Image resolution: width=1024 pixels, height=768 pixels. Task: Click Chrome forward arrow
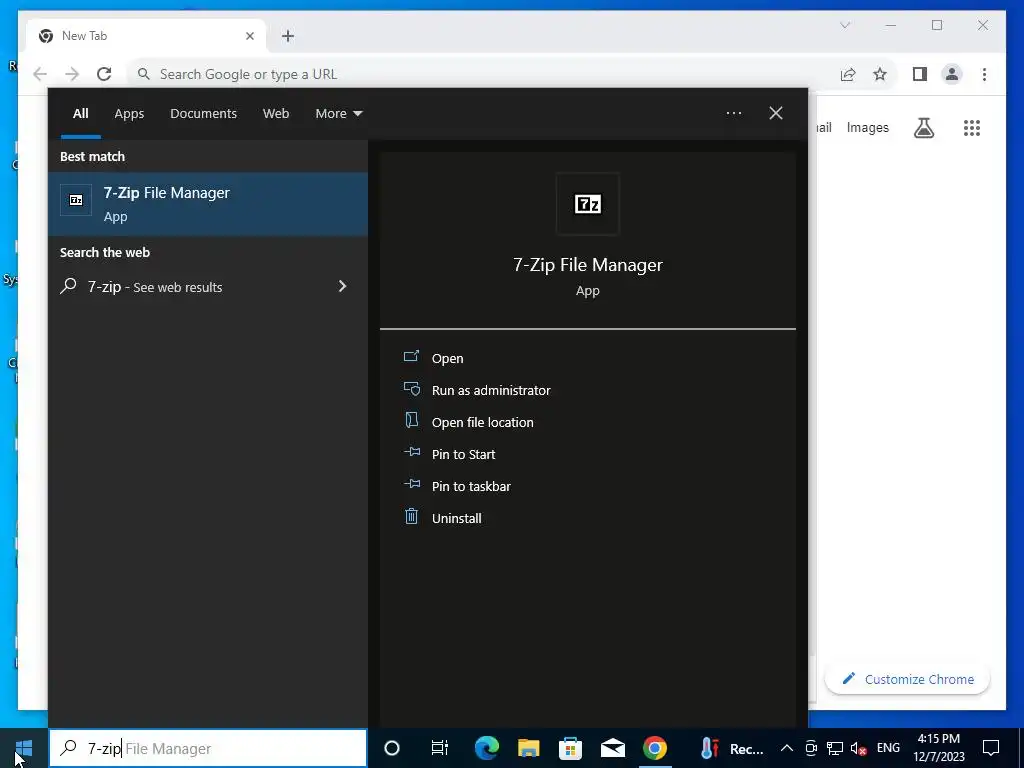pyautogui.click(x=72, y=74)
